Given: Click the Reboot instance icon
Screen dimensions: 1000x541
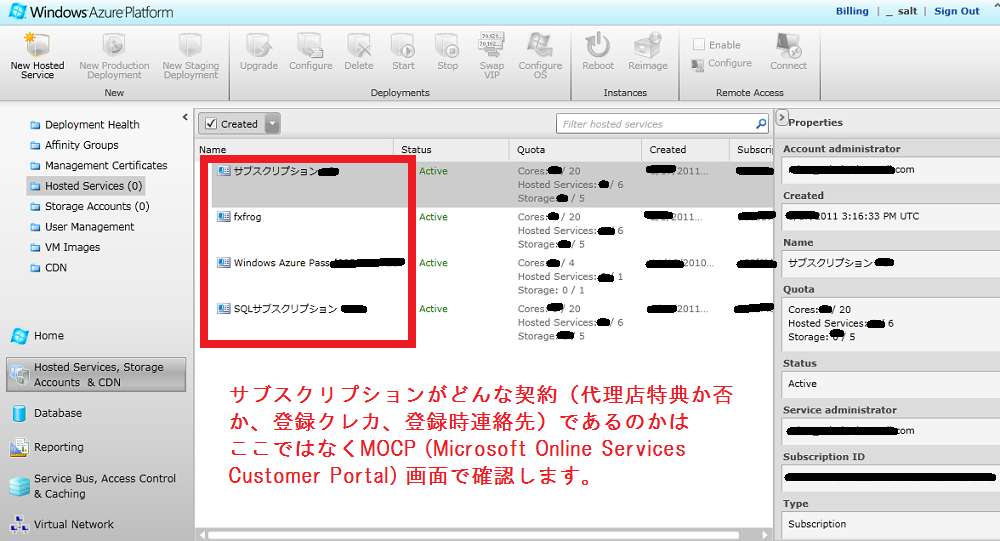Looking at the screenshot, I should pyautogui.click(x=598, y=47).
